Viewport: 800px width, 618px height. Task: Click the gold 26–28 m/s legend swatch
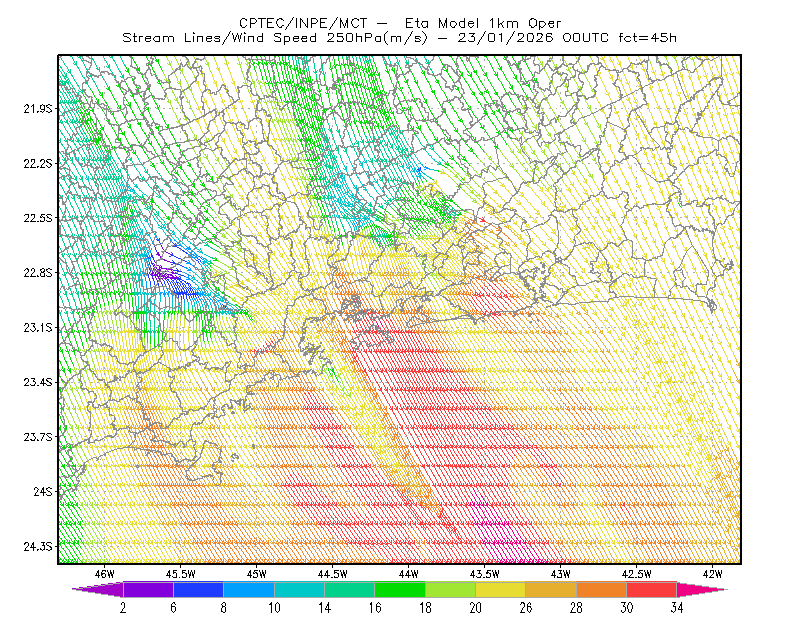click(x=551, y=589)
